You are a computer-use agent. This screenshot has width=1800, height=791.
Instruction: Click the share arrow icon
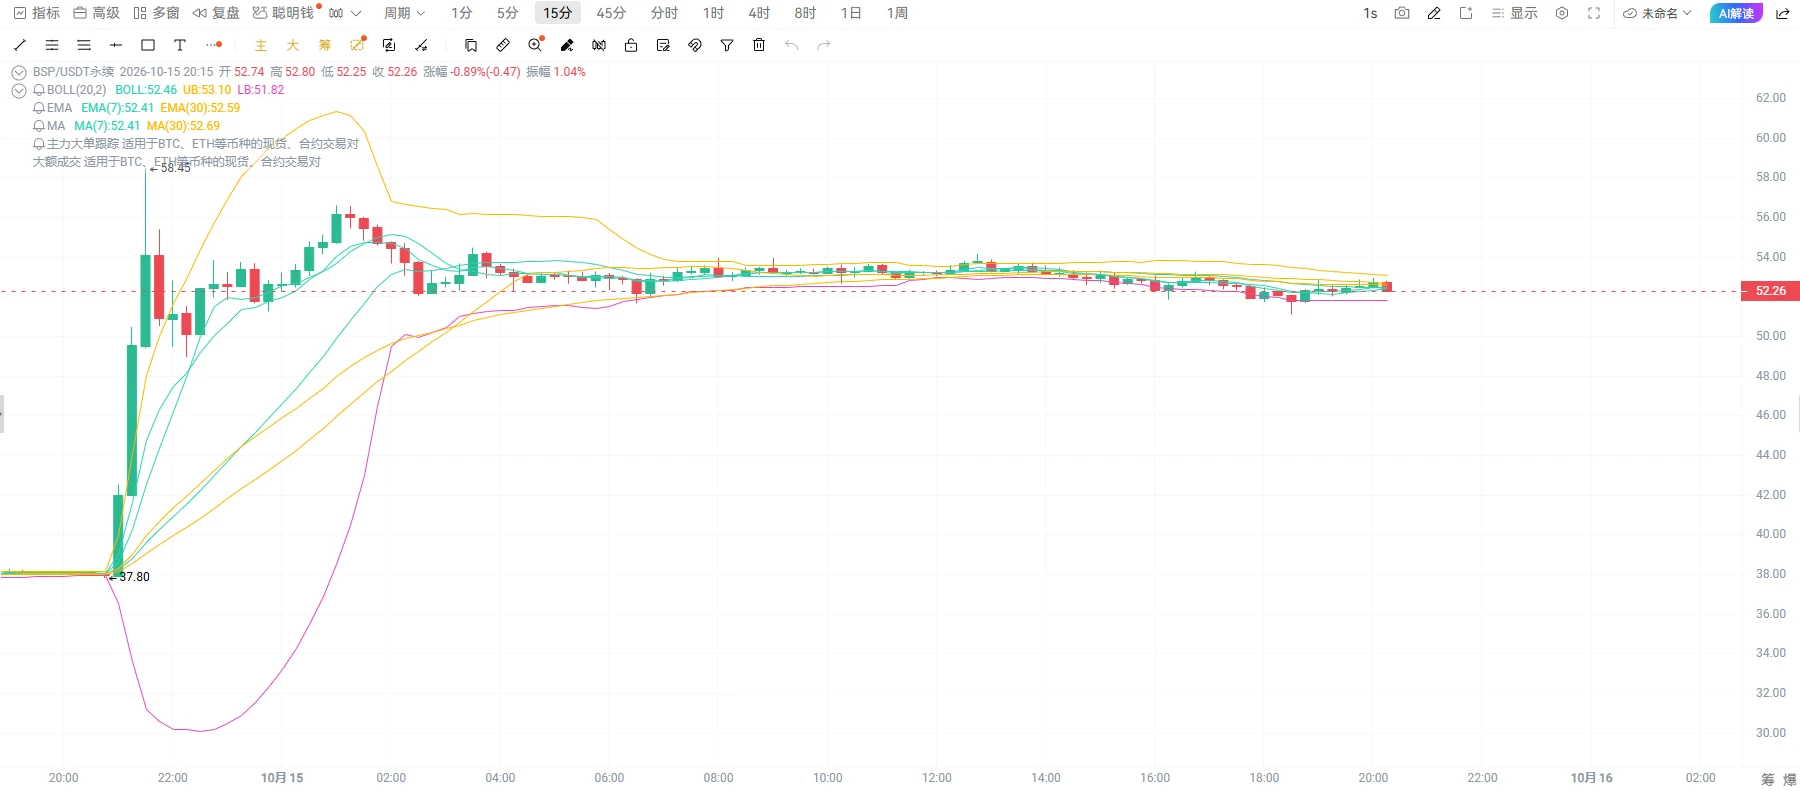1782,13
